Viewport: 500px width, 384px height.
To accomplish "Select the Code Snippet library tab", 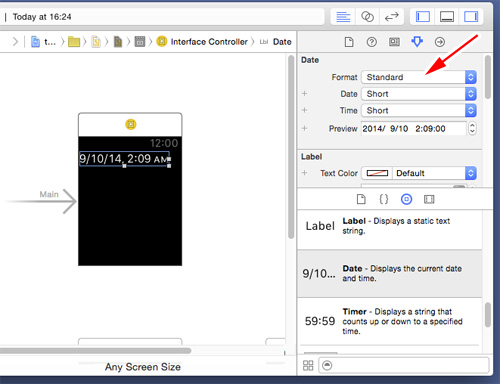I will pyautogui.click(x=384, y=199).
